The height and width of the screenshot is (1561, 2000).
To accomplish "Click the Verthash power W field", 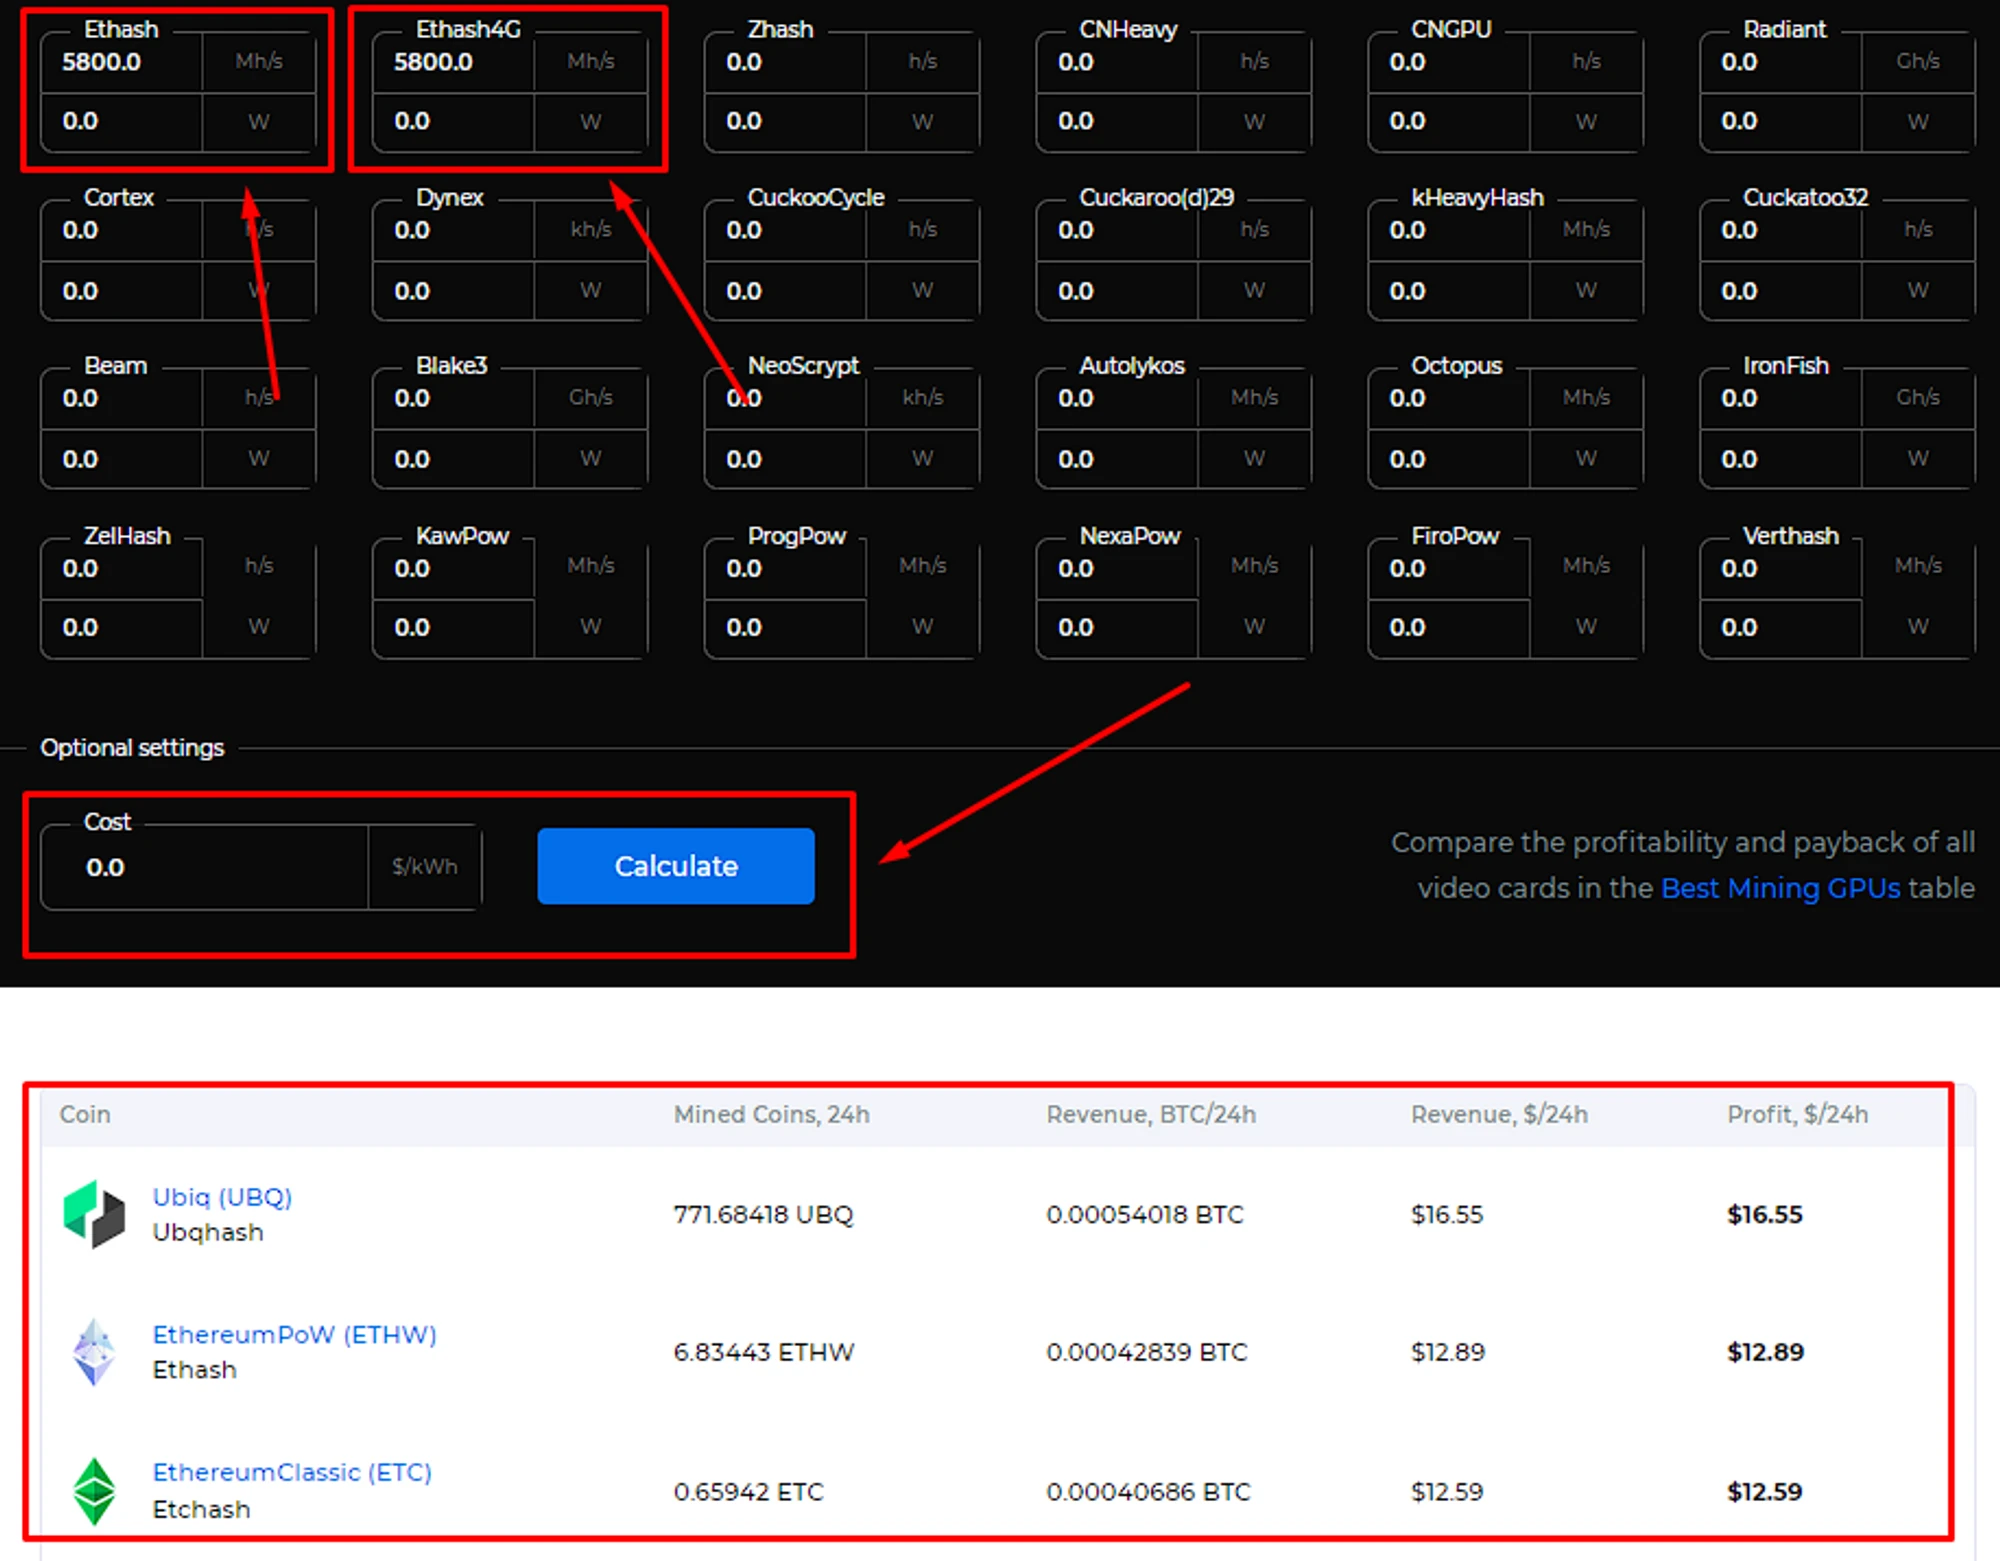I will (1780, 628).
